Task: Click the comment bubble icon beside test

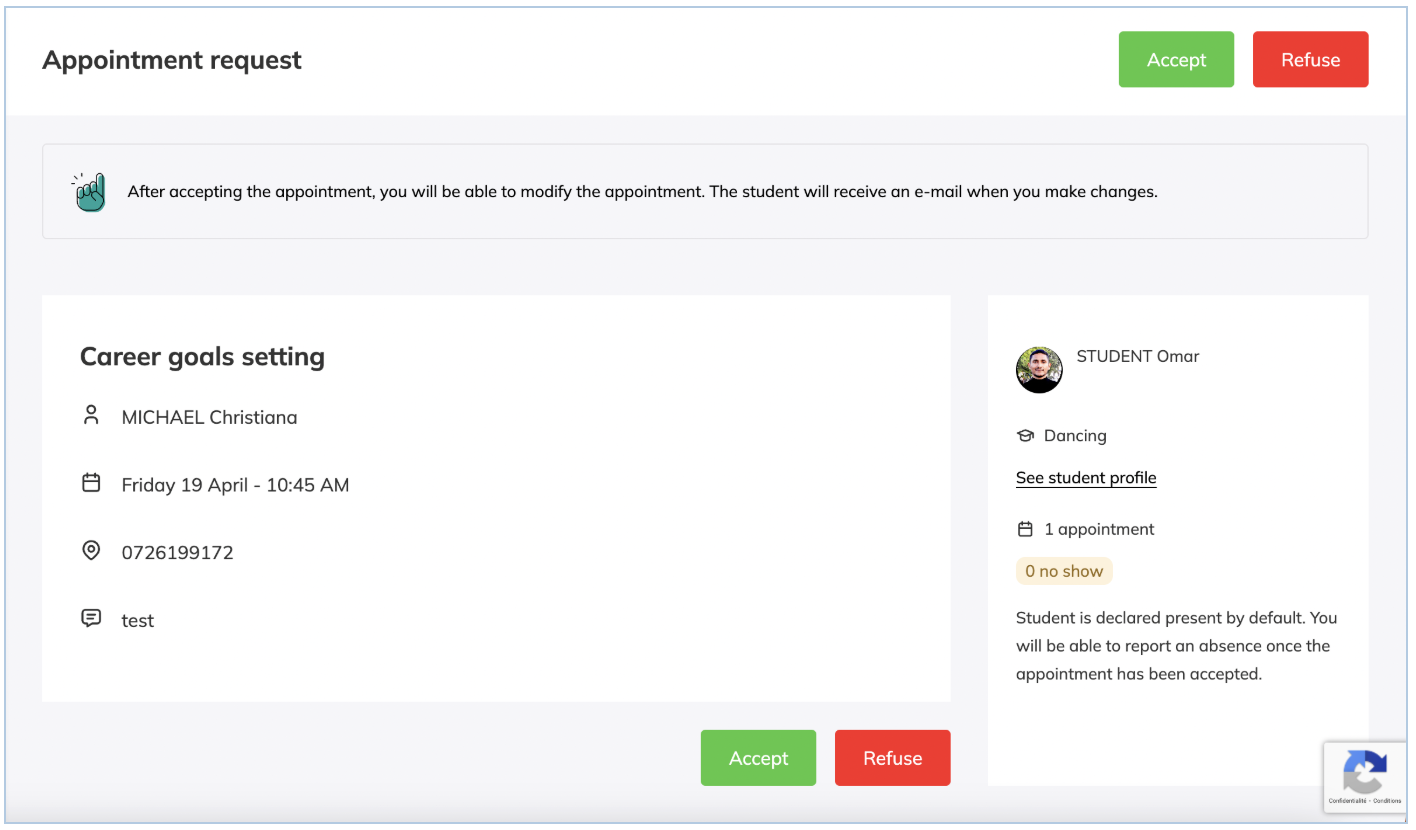Action: click(91, 619)
